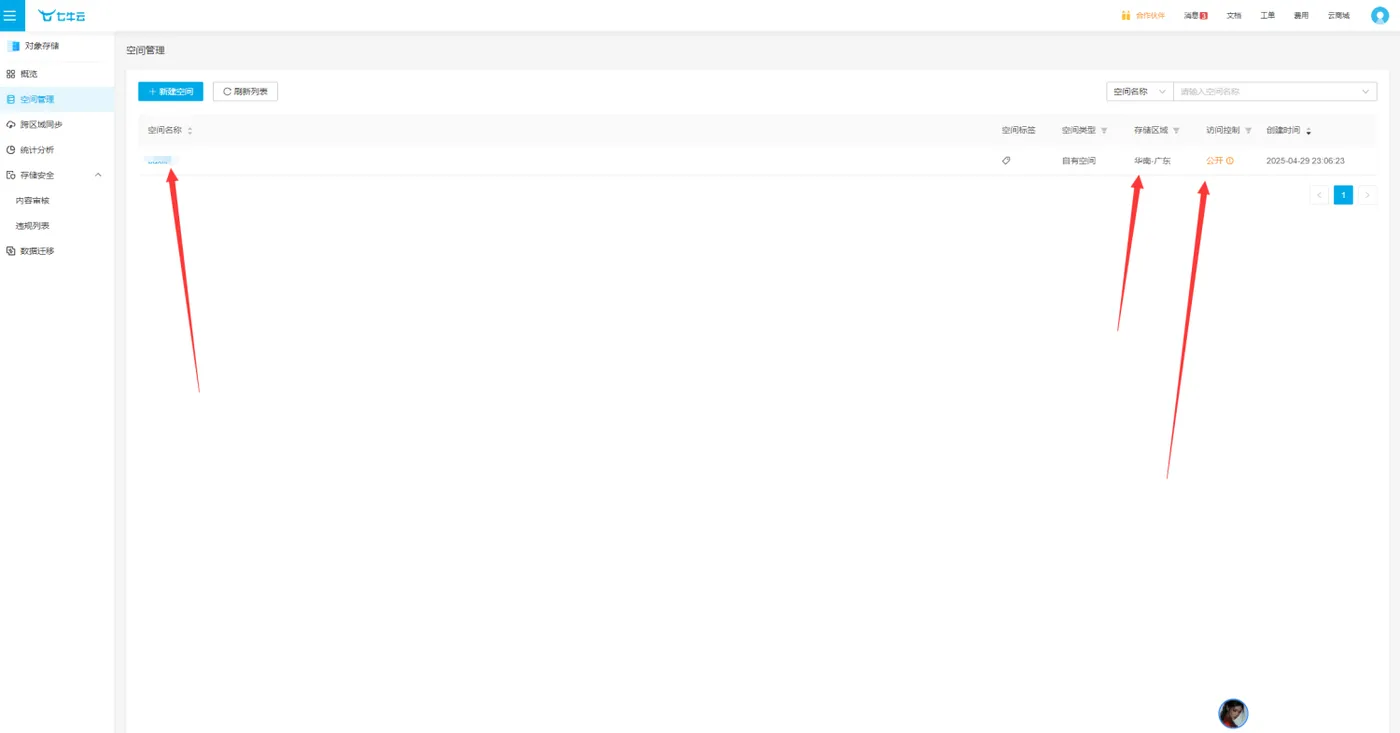Expand the search box dropdown chevron
Viewport: 1400px width, 733px height.
(1366, 92)
